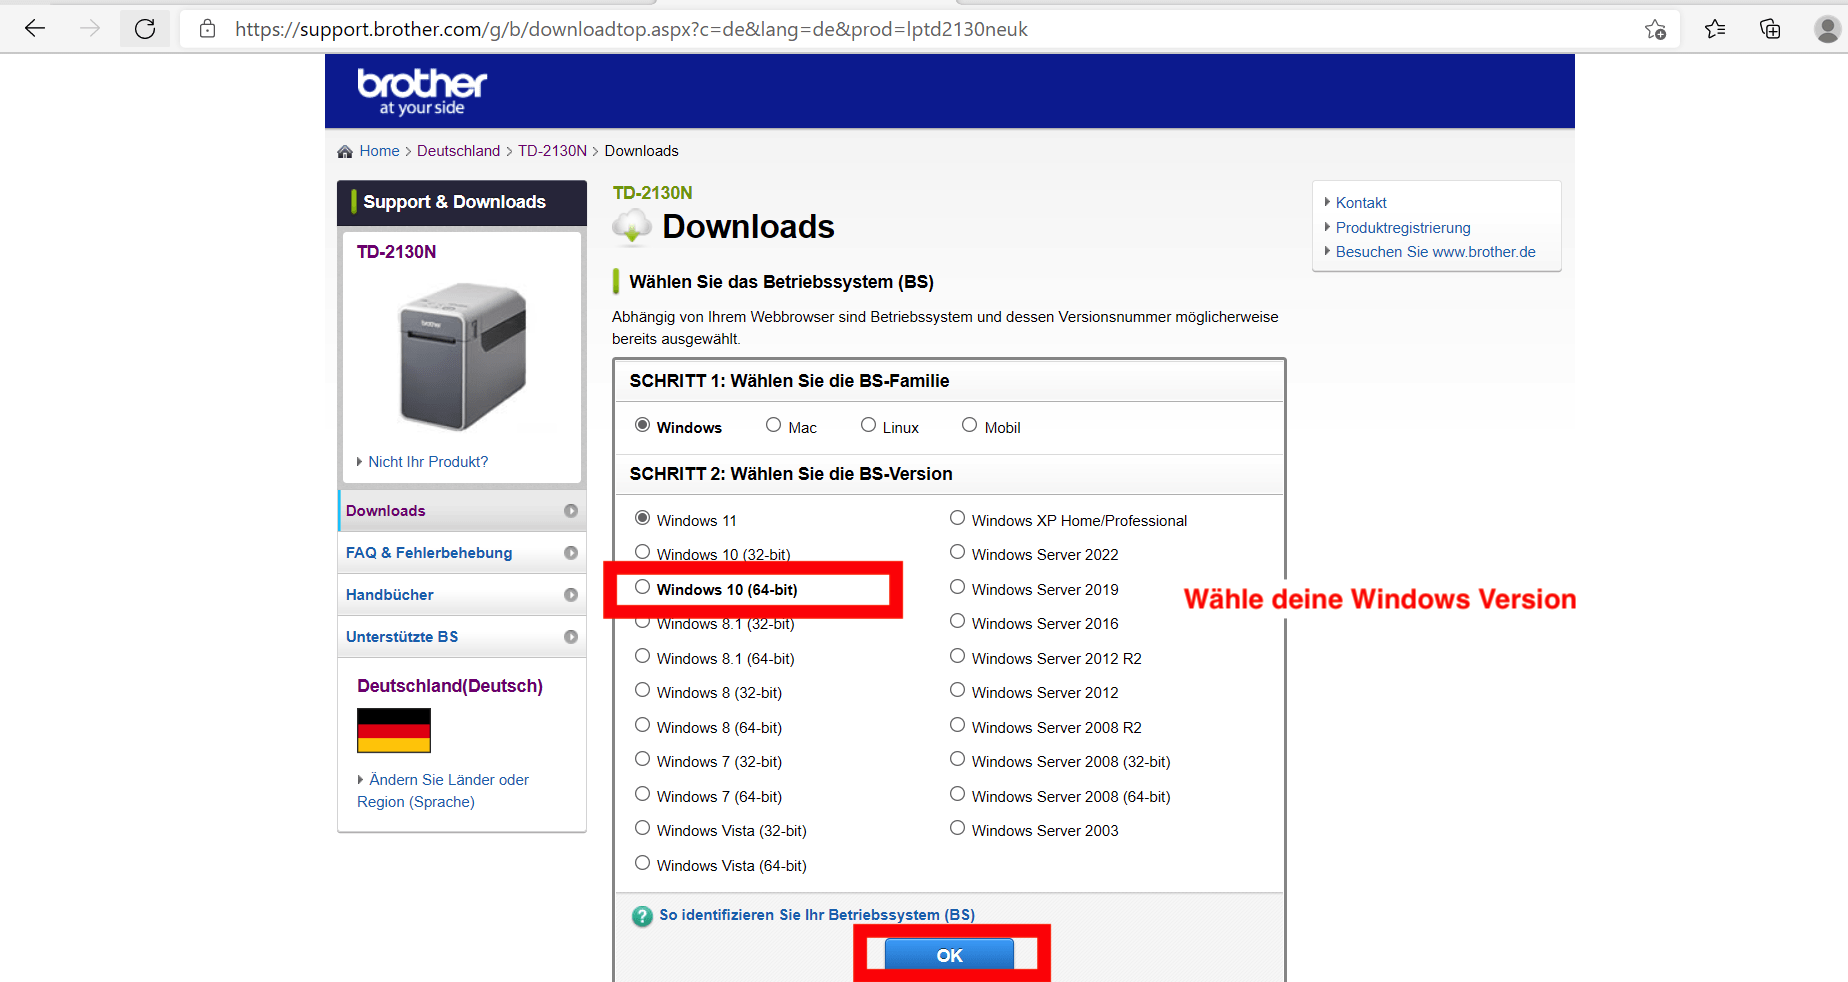1848x982 pixels.
Task: Click Ändern Sie Länder oder Region link
Action: coord(443,791)
